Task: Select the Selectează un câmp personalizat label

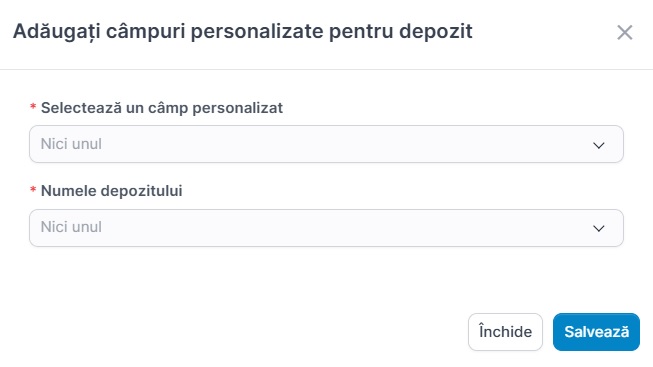Action: pos(162,108)
